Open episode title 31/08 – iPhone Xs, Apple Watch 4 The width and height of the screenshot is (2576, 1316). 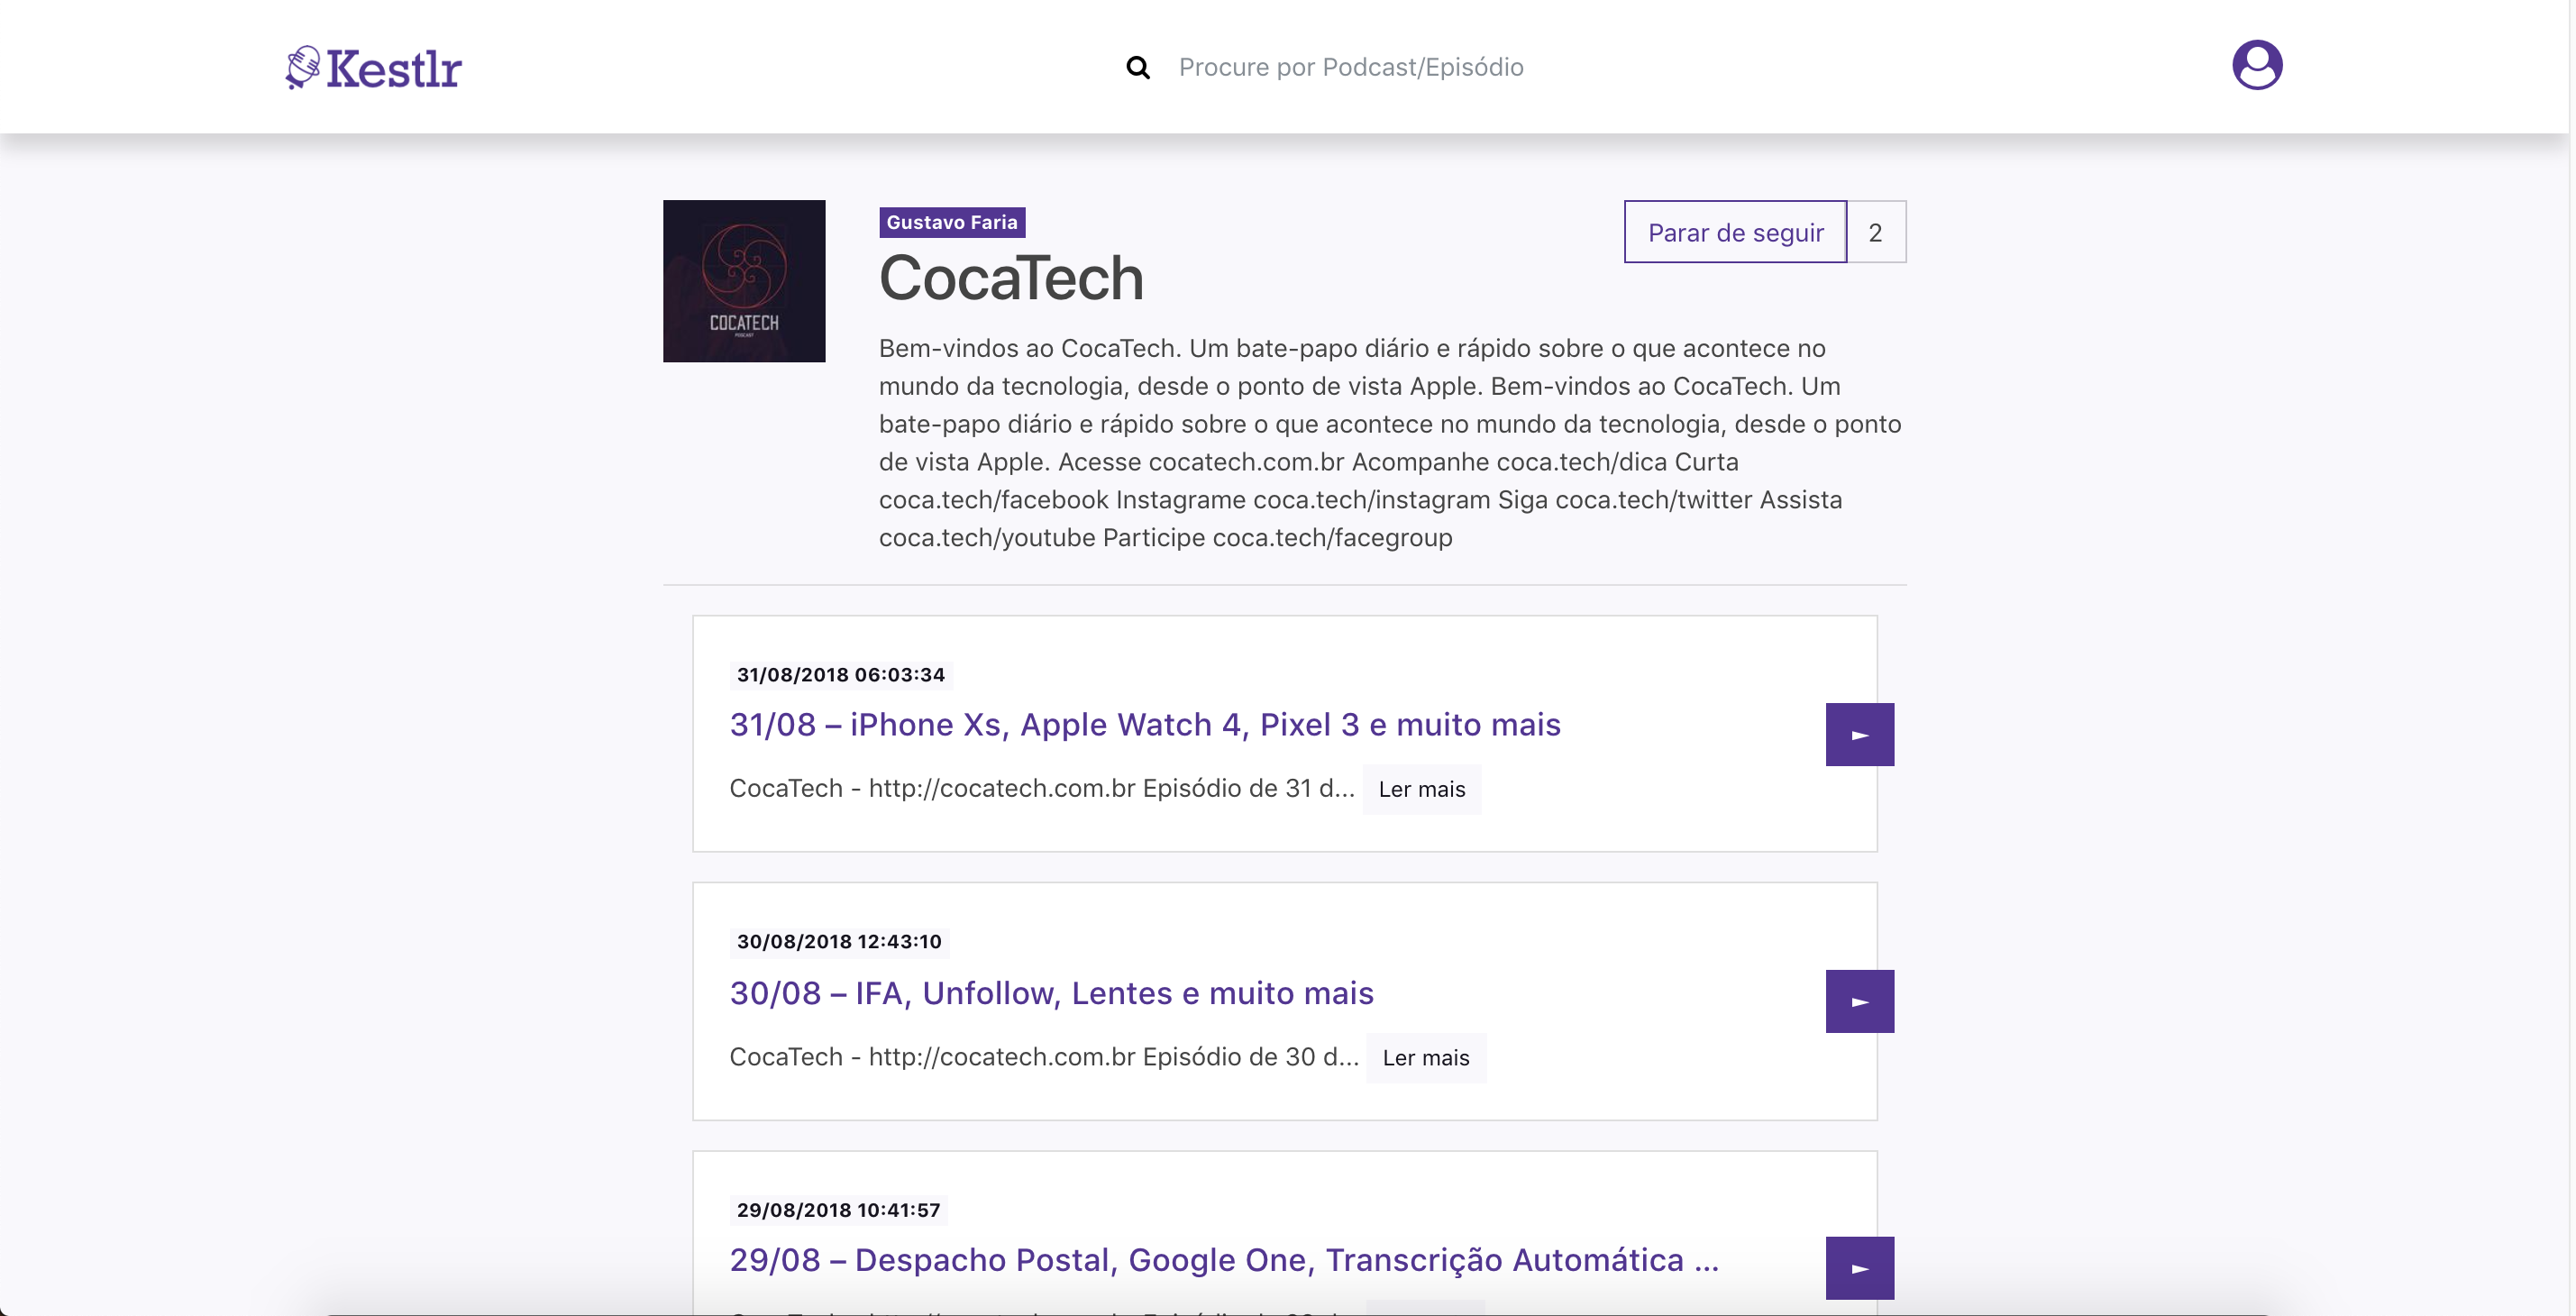(x=1145, y=724)
